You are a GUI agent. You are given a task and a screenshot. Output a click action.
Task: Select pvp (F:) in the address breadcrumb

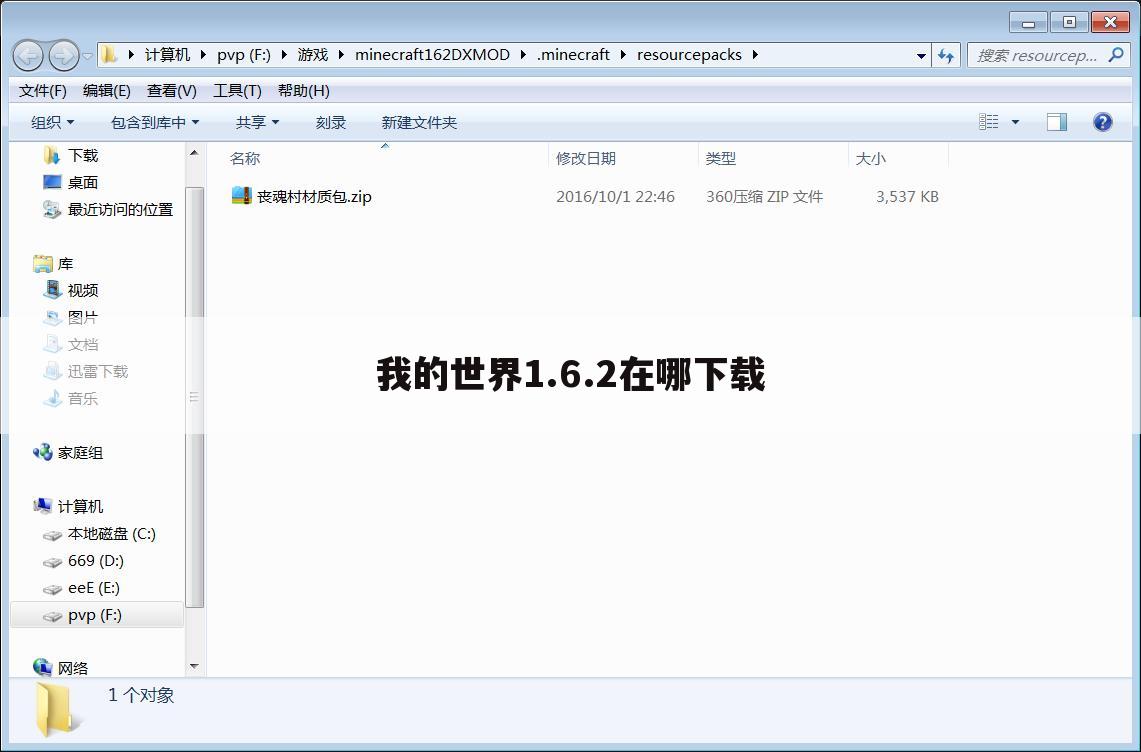click(x=244, y=55)
